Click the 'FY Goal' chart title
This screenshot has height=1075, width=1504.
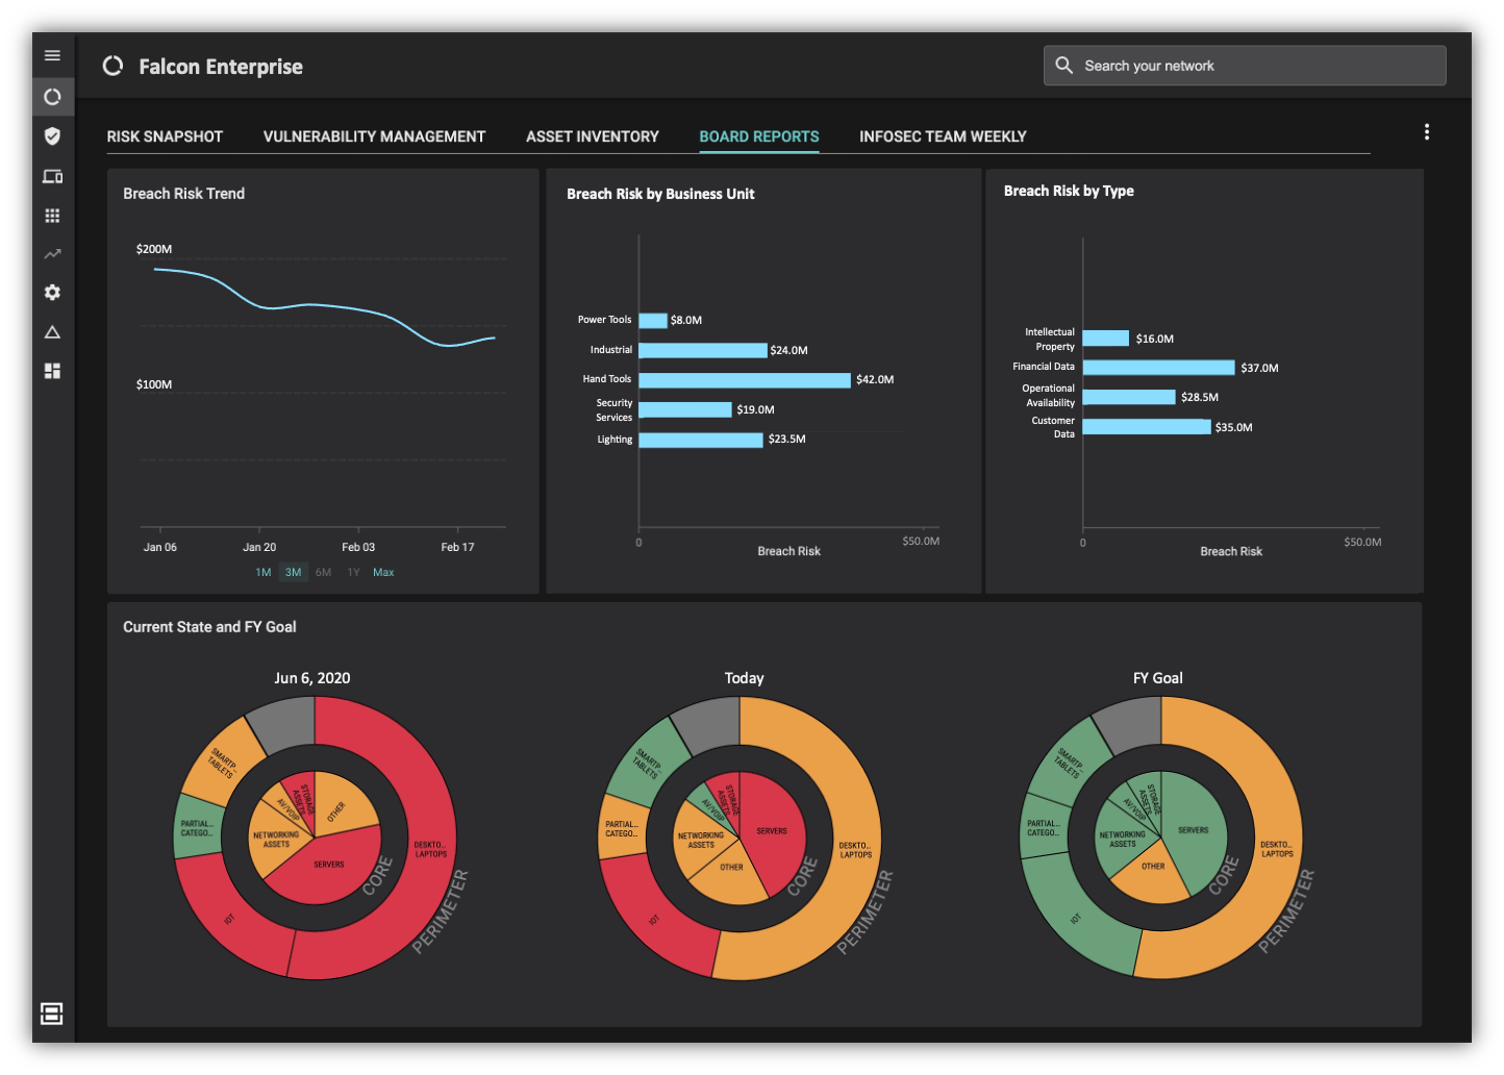point(1158,678)
